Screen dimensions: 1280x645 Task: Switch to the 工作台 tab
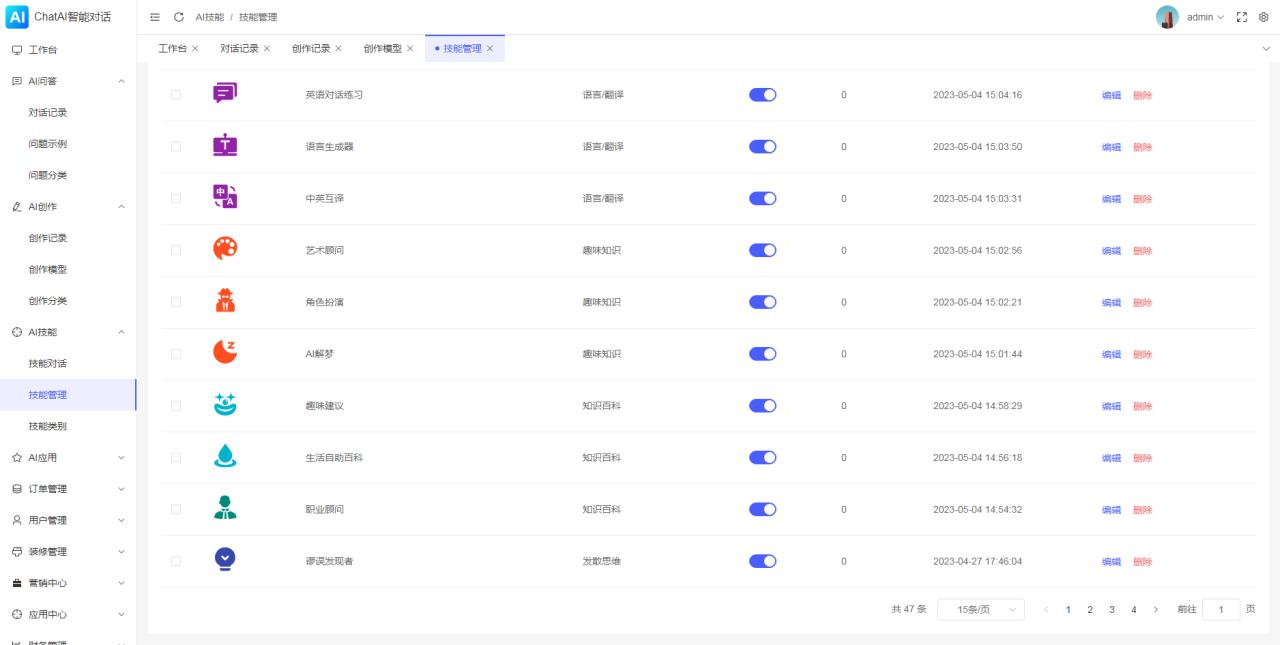coord(172,49)
